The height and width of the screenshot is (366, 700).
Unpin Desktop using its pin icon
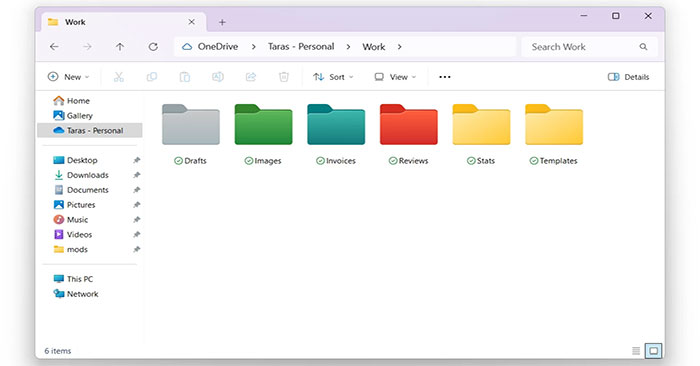(x=137, y=160)
